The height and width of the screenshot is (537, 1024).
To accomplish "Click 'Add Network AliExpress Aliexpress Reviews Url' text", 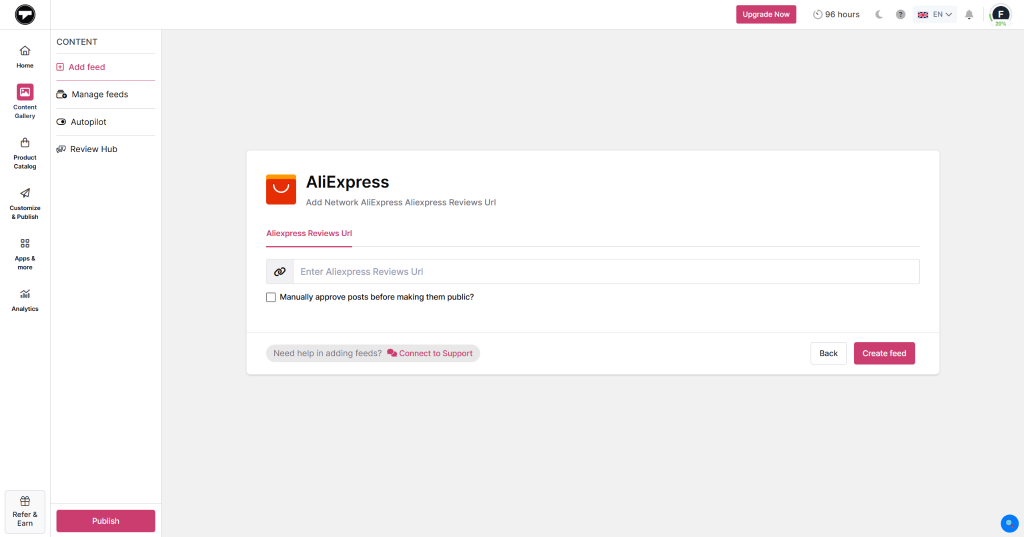I will tap(401, 203).
